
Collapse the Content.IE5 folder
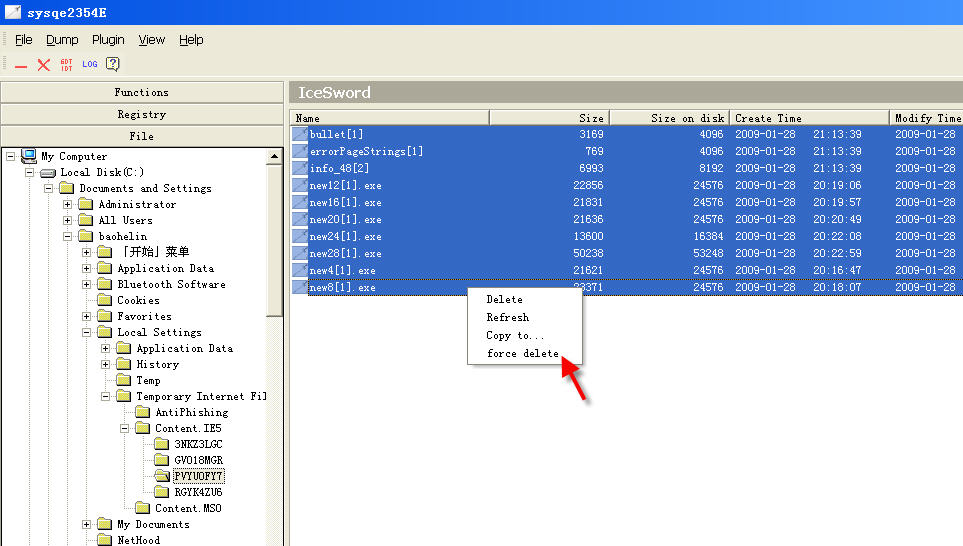click(x=125, y=428)
